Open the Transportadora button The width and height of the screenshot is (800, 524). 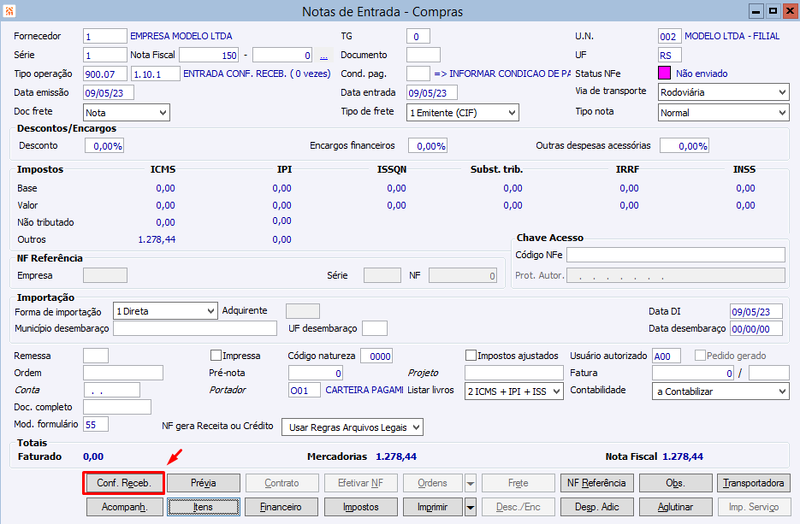pos(753,483)
